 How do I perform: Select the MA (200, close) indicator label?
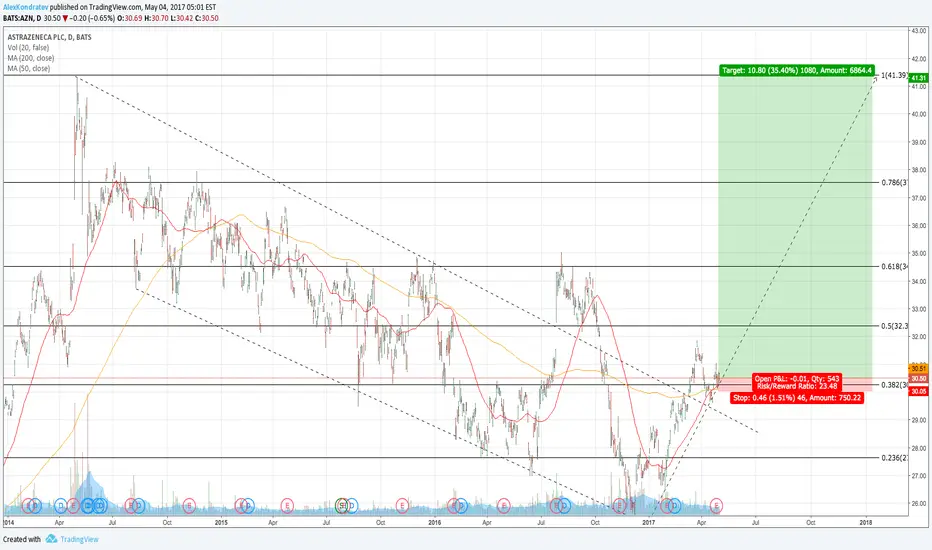(30, 58)
